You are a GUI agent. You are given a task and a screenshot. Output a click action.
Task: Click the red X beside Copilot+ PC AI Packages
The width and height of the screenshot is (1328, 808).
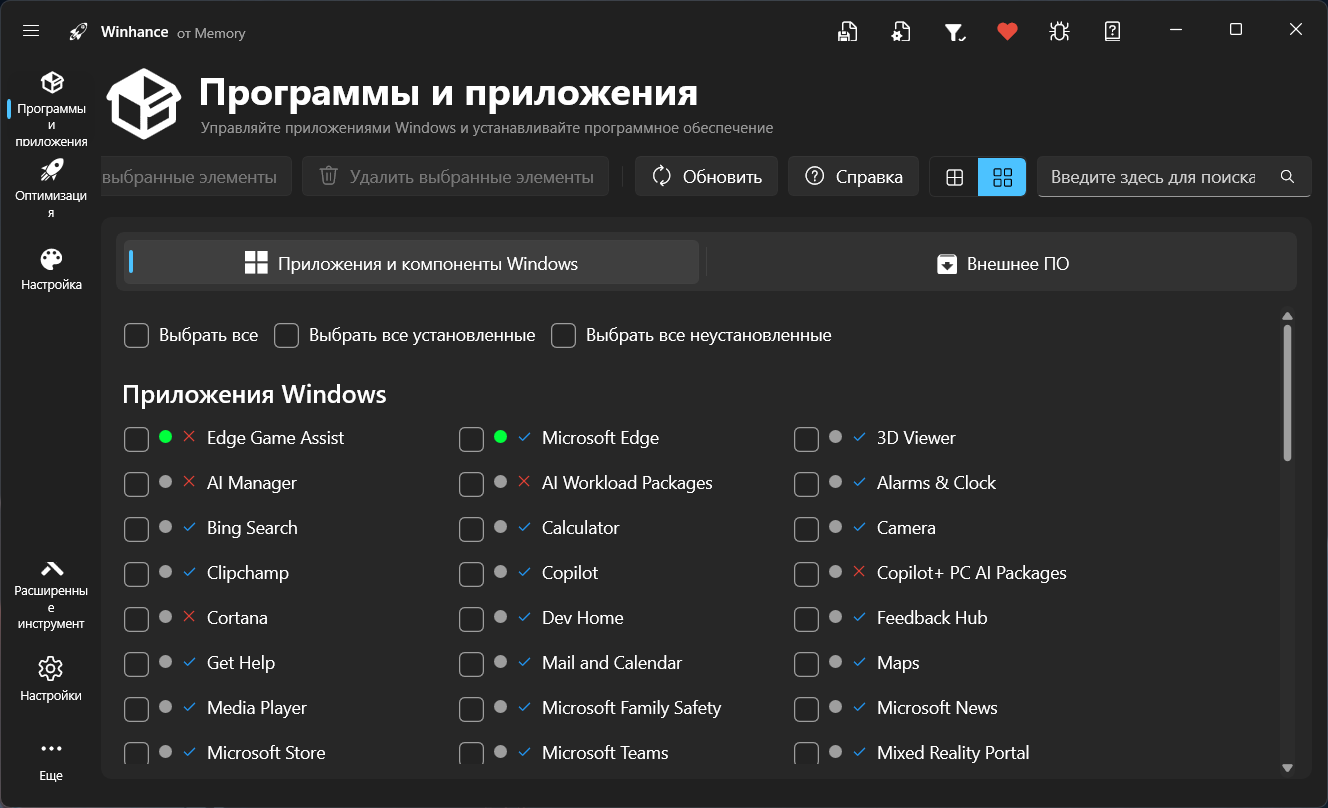[x=859, y=572]
